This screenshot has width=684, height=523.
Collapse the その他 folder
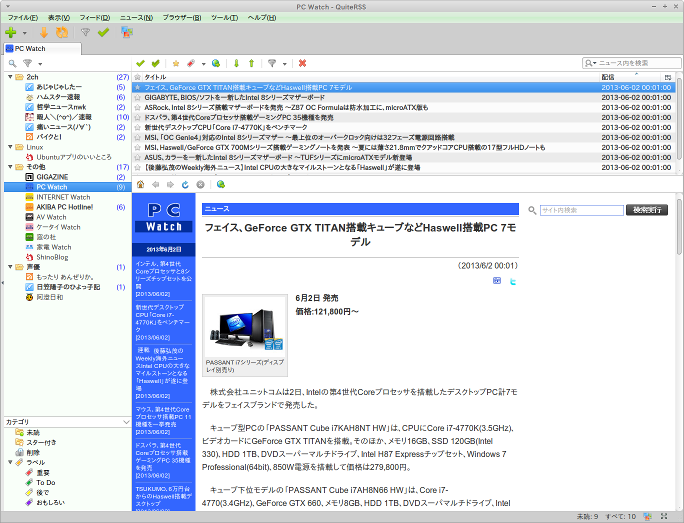click(10, 167)
